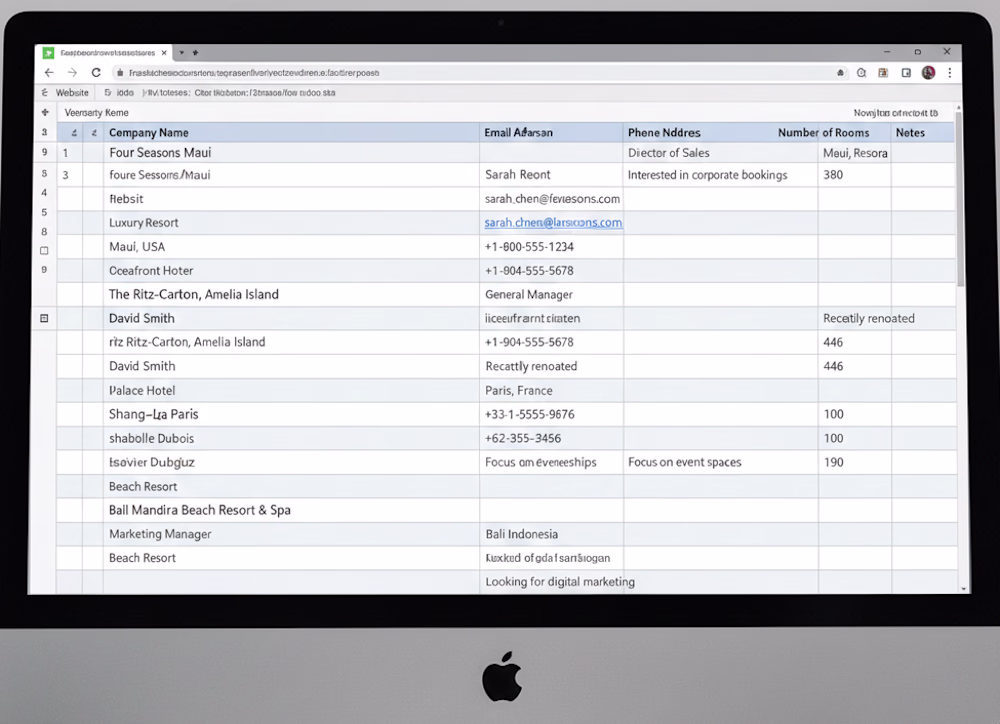Open the orange extension icon in toolbar
The height and width of the screenshot is (724, 1000).
[x=883, y=73]
